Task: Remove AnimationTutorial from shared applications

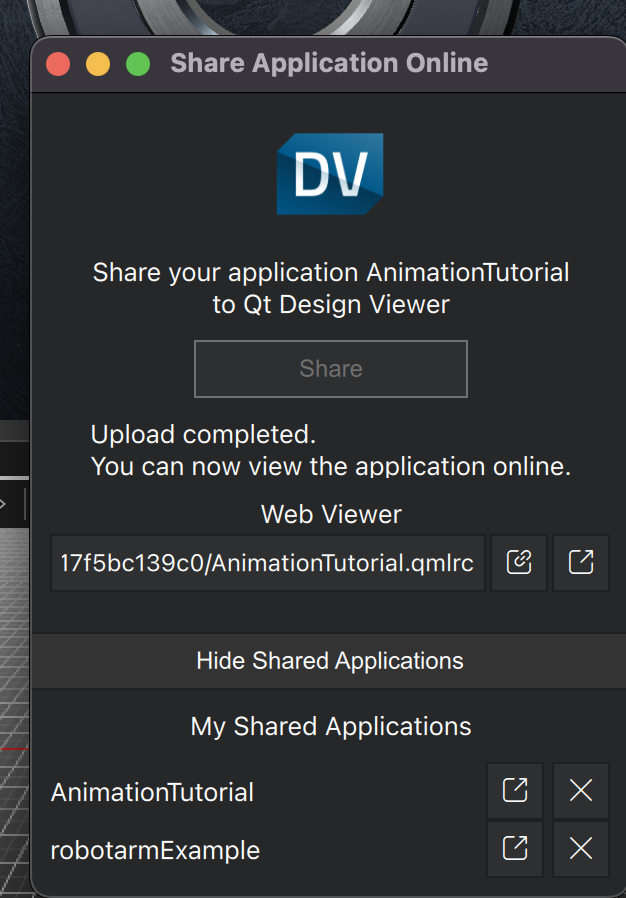Action: click(581, 791)
